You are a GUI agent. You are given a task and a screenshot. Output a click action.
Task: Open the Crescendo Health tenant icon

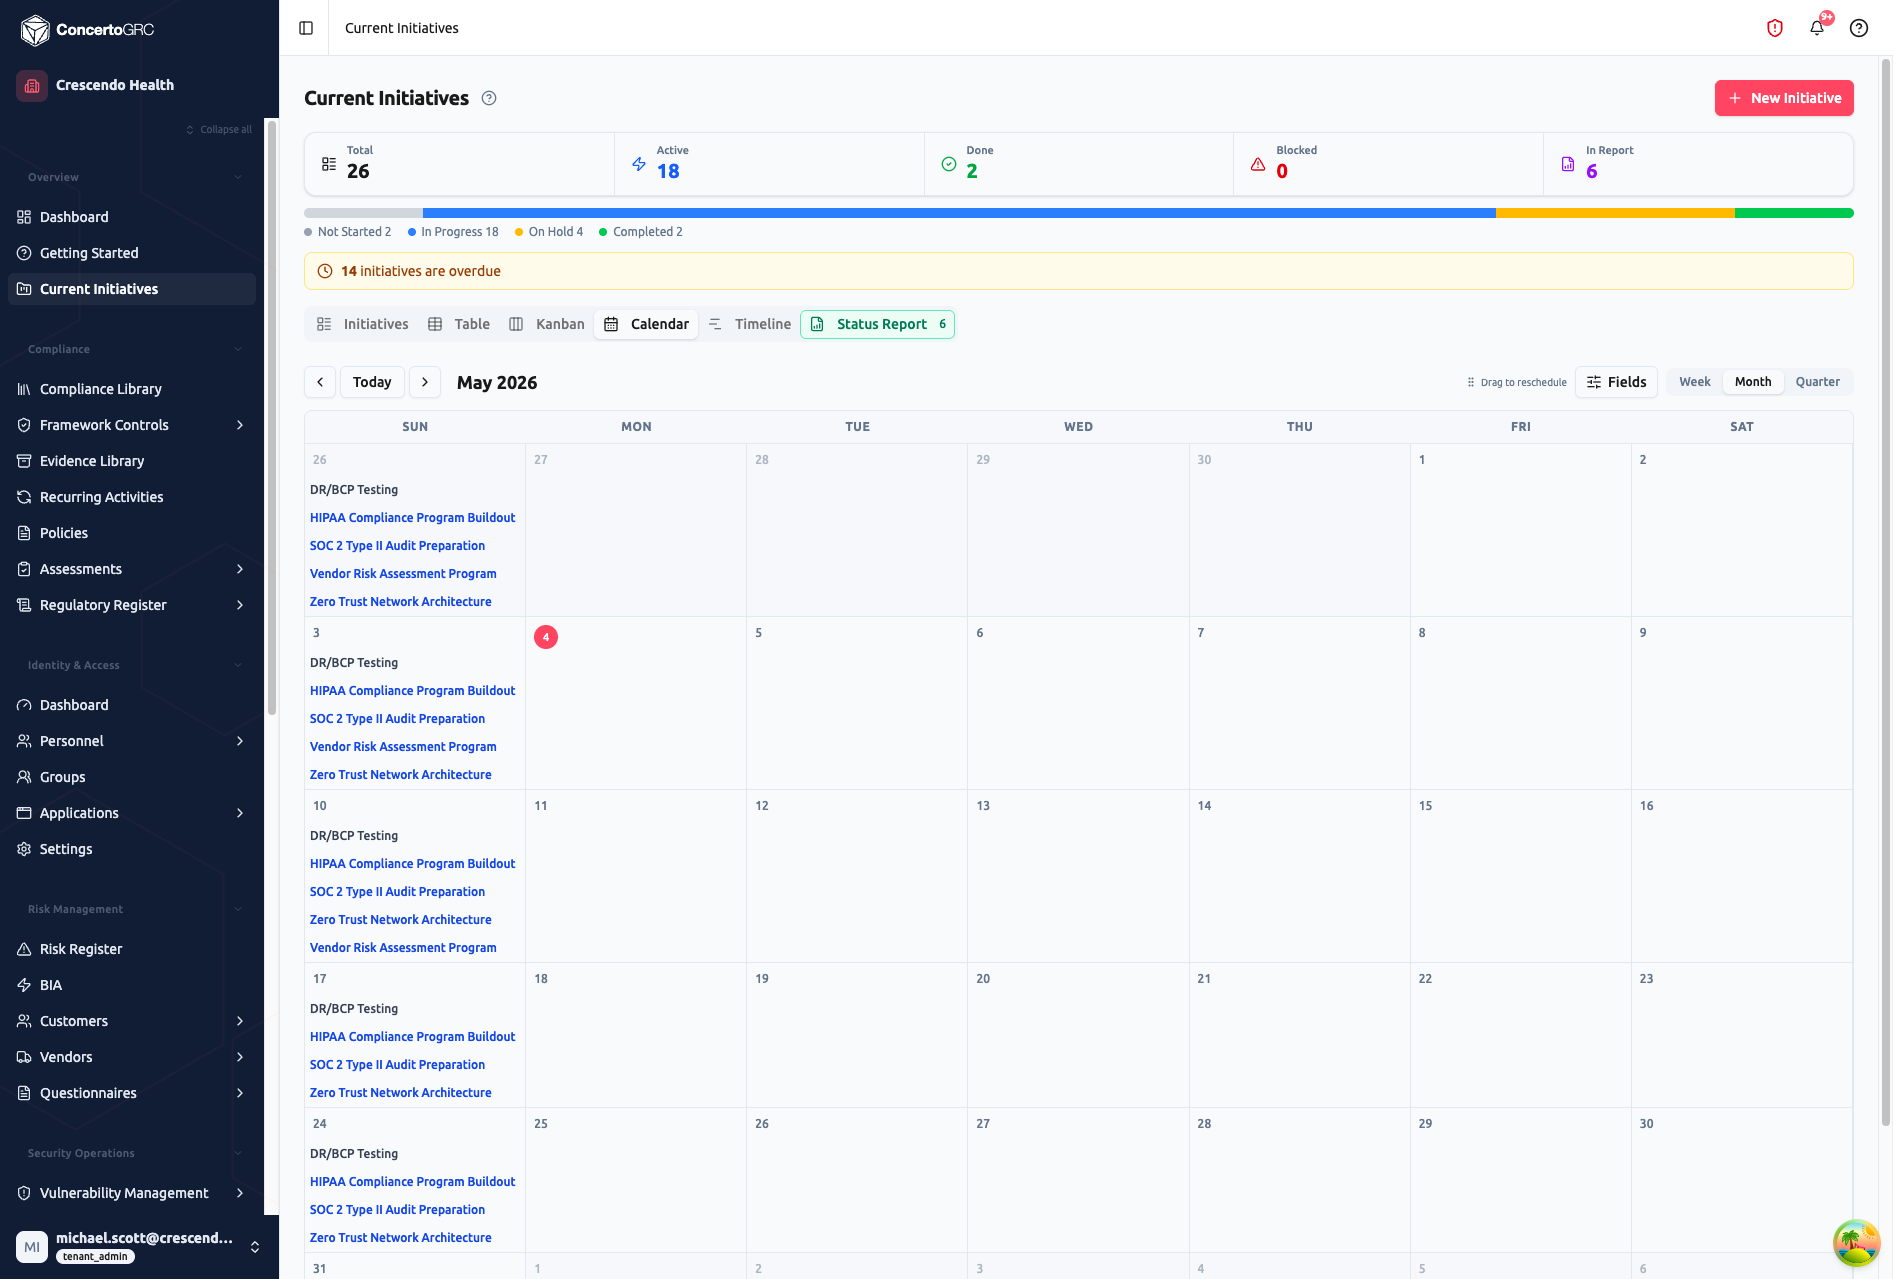tap(32, 86)
